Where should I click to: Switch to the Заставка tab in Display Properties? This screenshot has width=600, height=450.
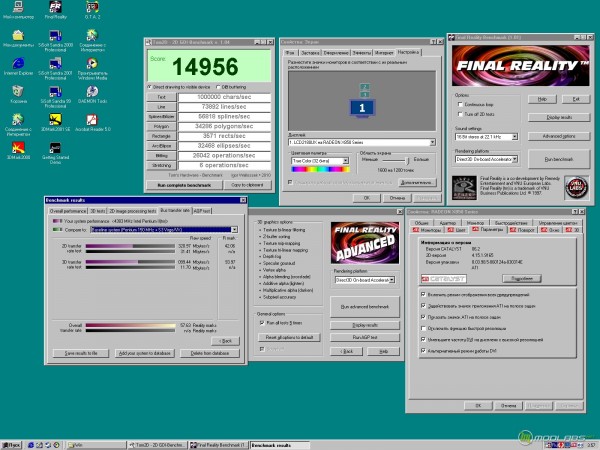(310, 52)
